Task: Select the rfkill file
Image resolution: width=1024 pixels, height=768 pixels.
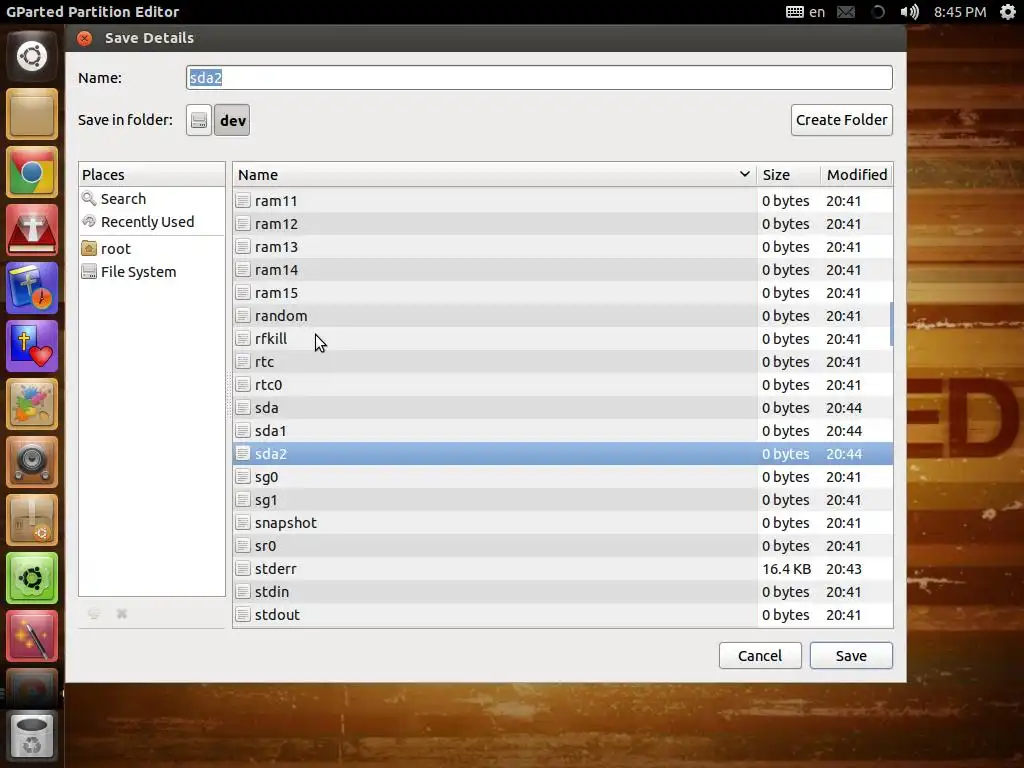Action: pos(562,338)
